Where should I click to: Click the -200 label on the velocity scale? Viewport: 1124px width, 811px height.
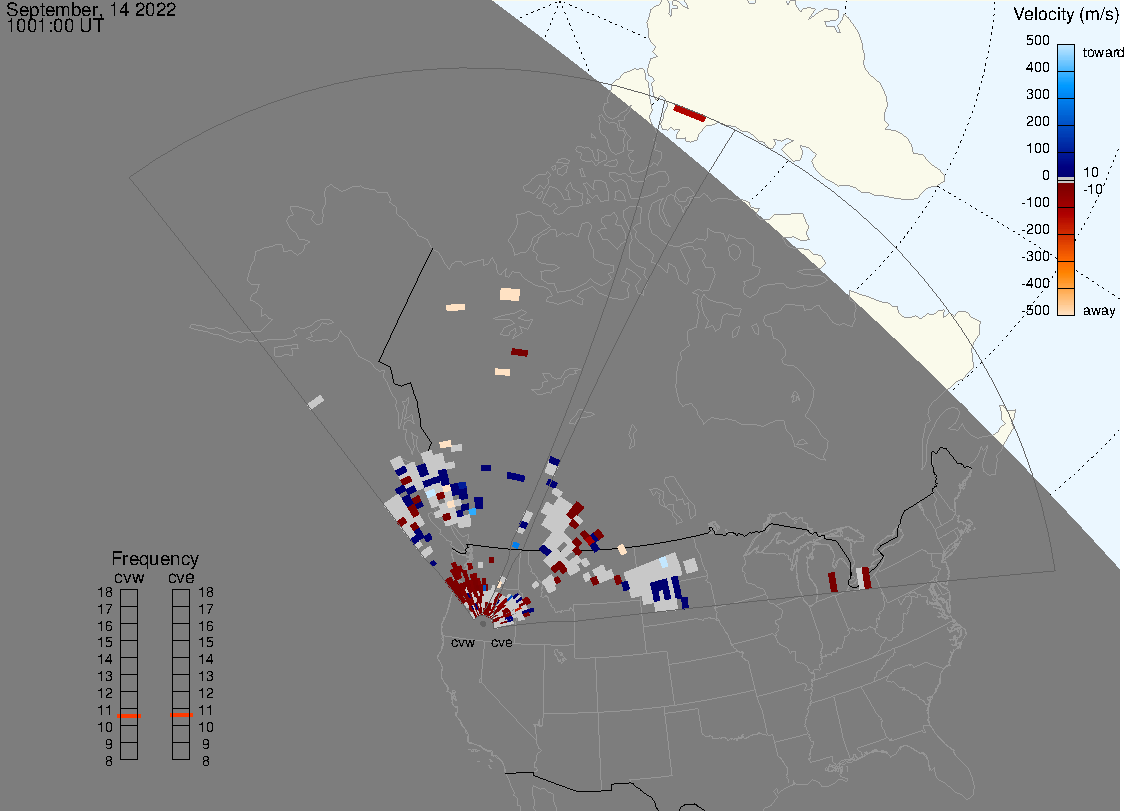1036,229
